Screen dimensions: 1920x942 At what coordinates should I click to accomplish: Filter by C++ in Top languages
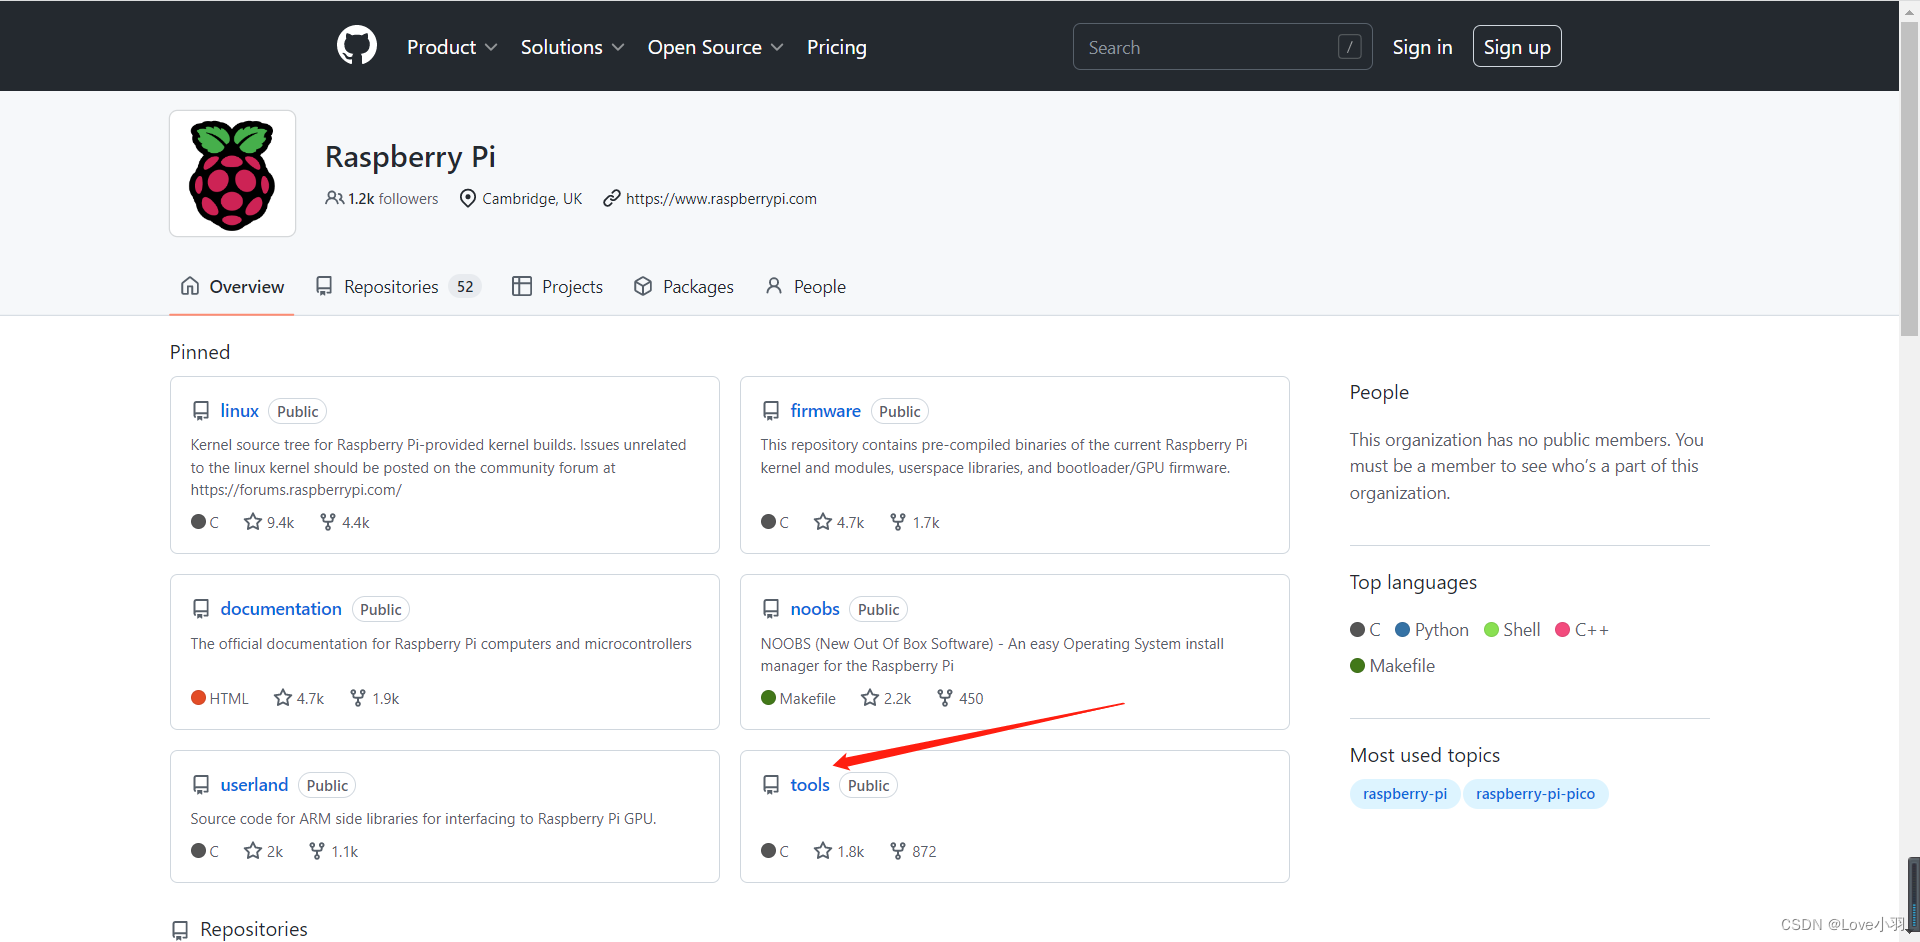[x=1582, y=630]
